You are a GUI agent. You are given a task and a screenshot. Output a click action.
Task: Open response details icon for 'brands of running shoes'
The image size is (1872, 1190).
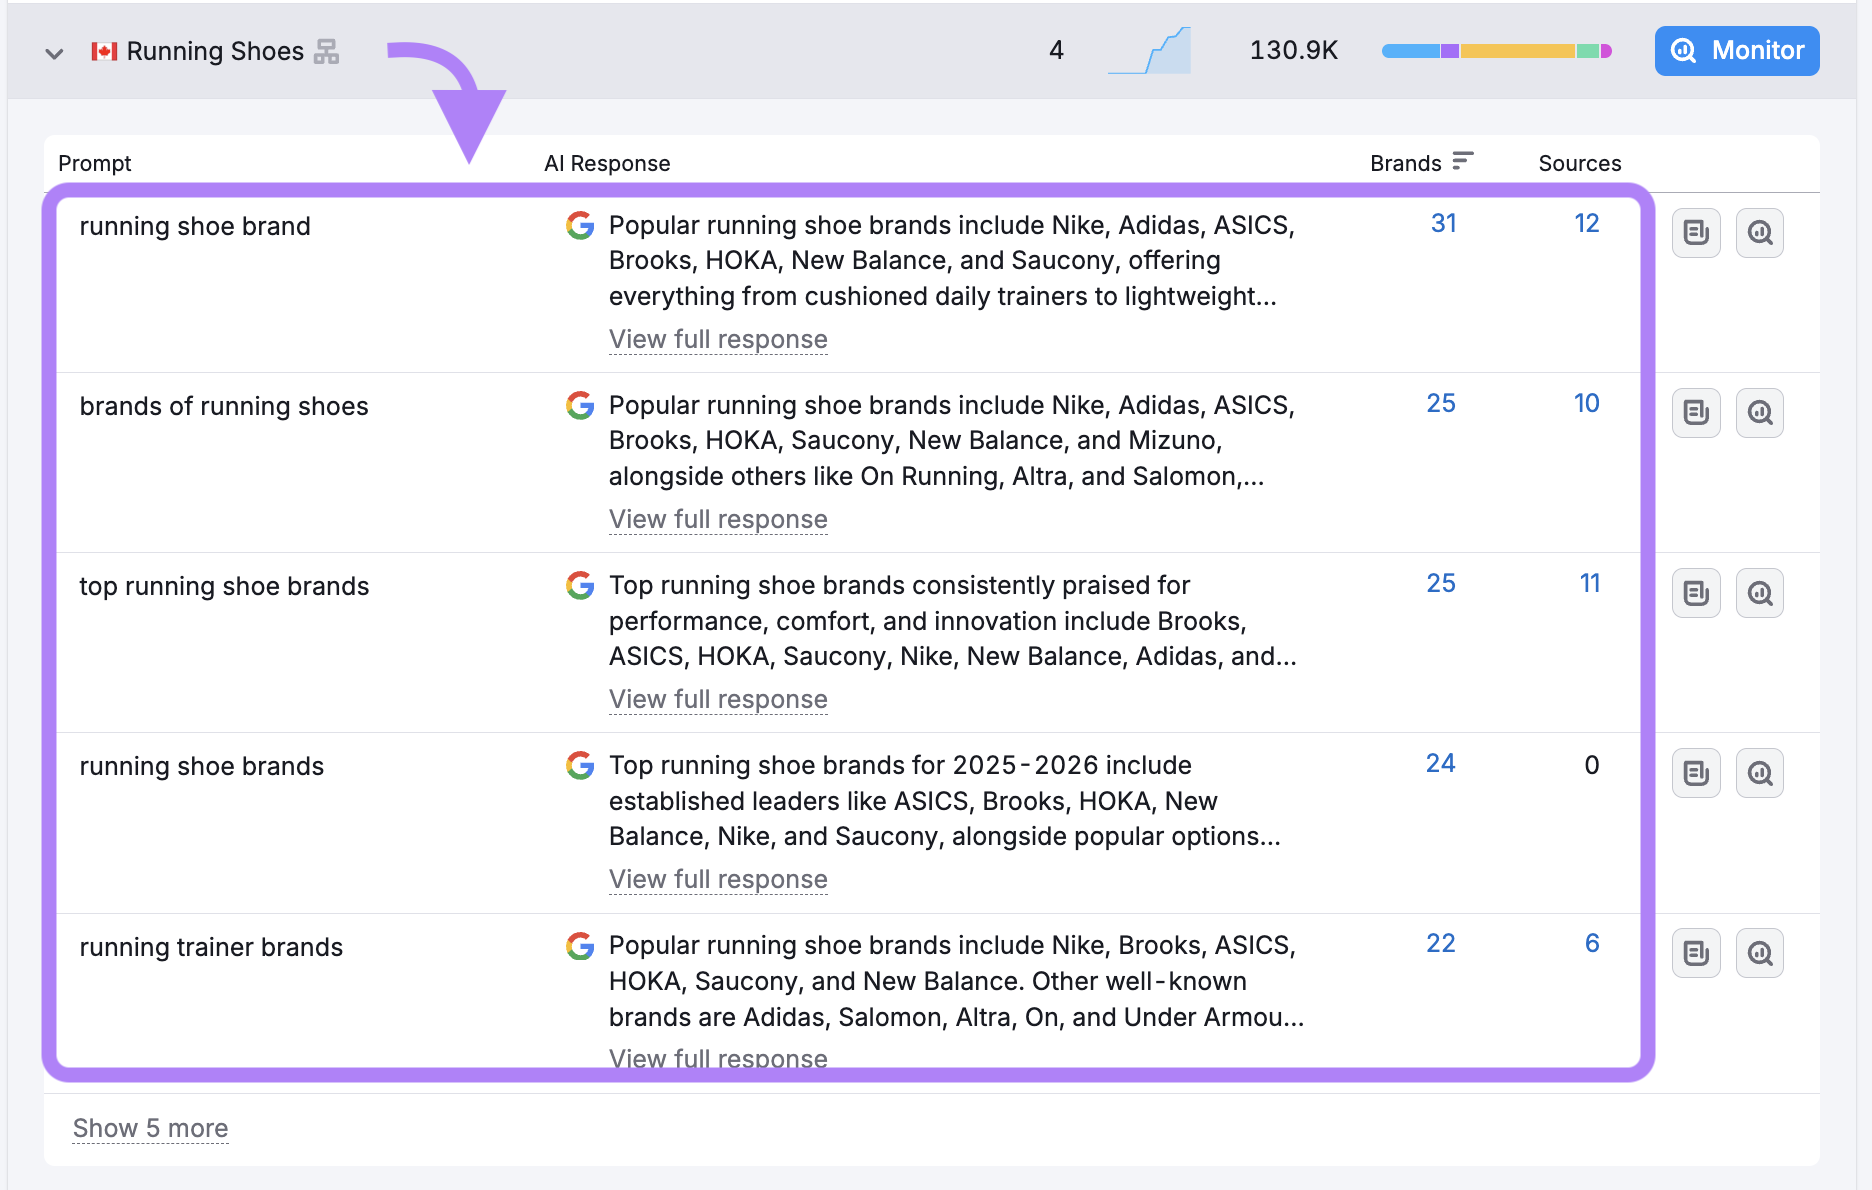click(x=1696, y=413)
